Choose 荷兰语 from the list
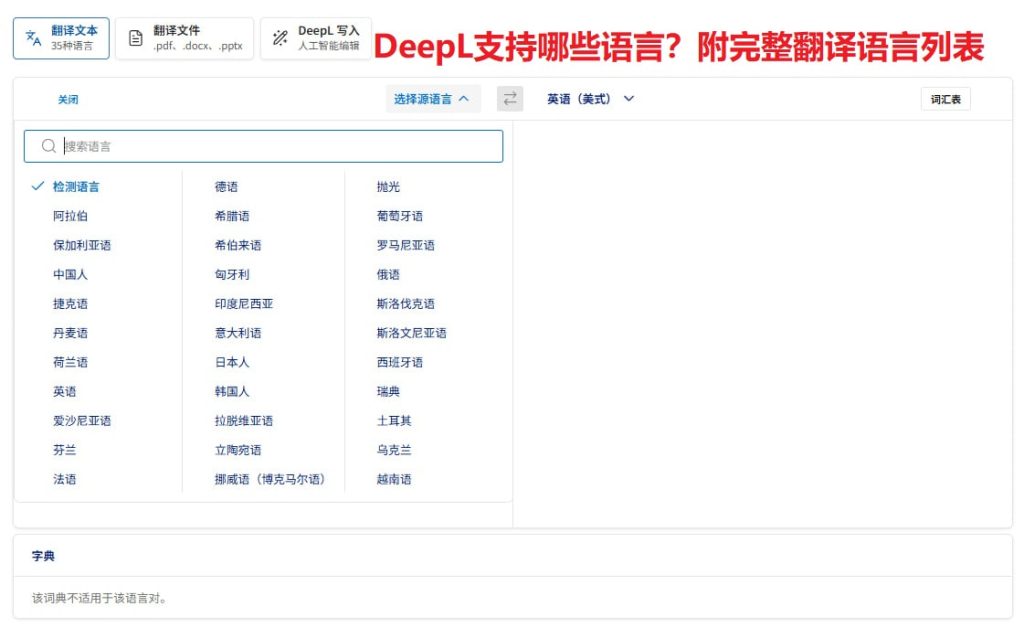Viewport: 1024px width, 638px height. click(70, 362)
